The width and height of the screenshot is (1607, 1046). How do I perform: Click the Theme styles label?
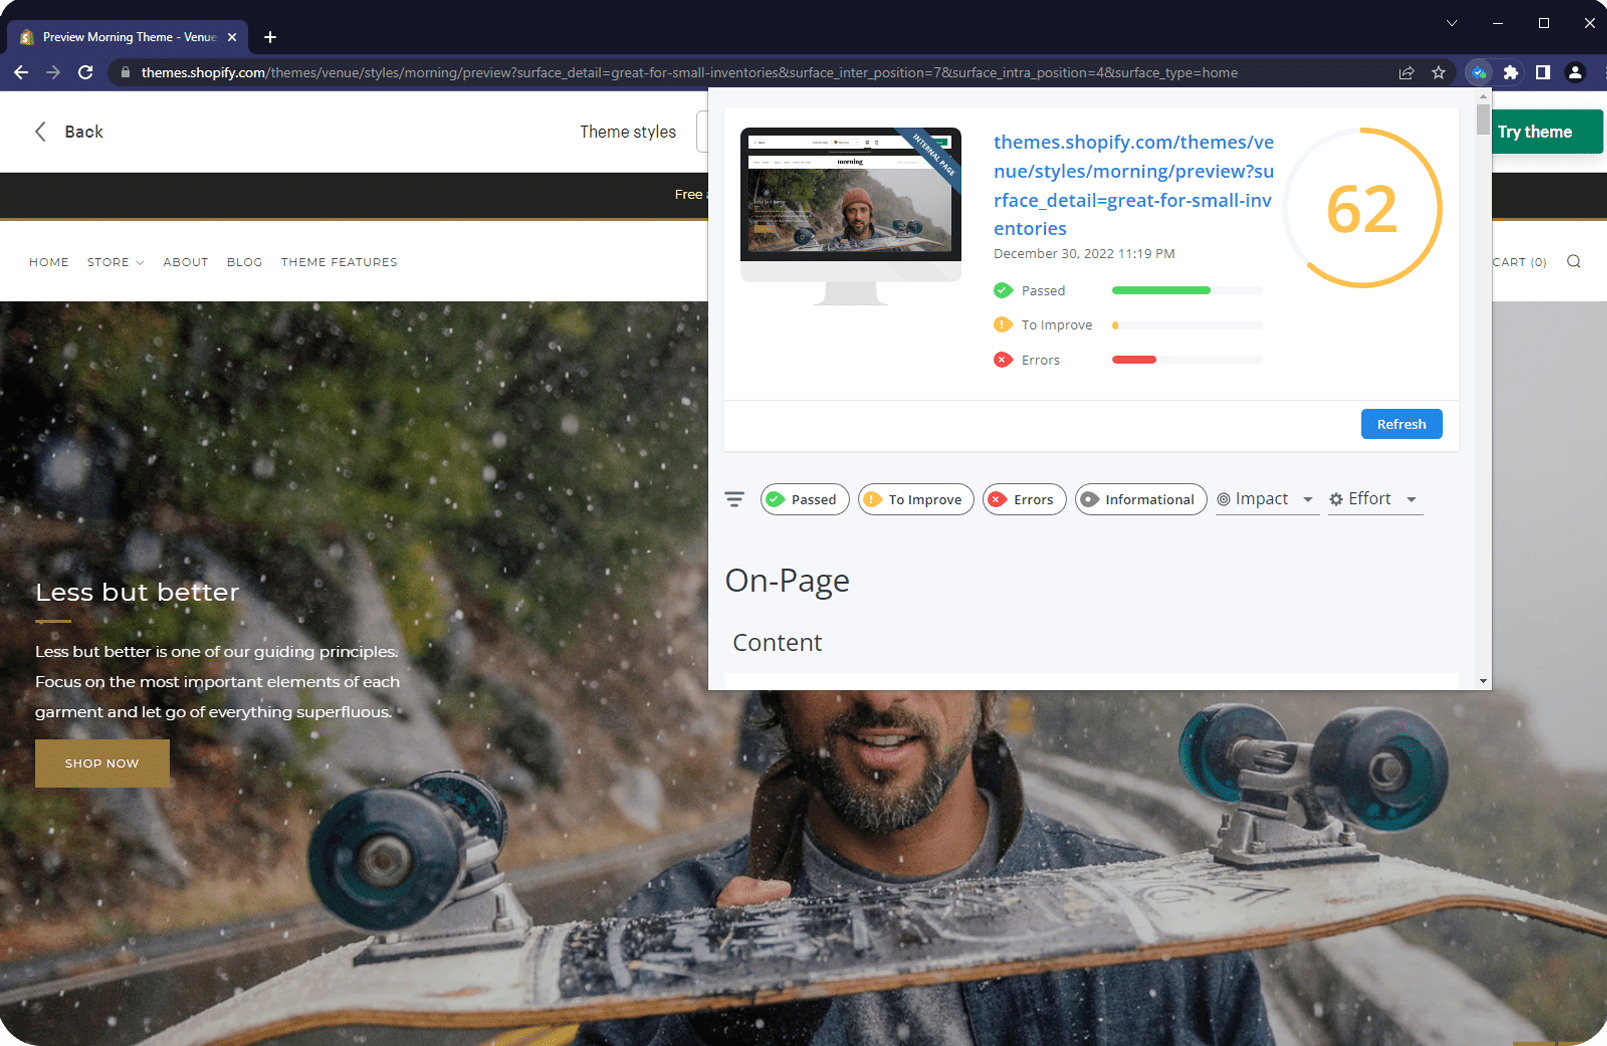(x=628, y=132)
